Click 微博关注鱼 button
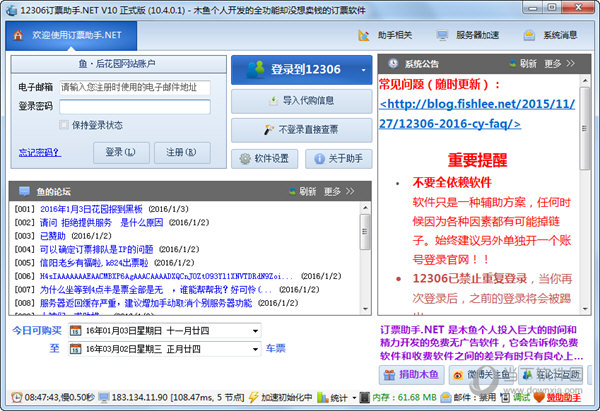Screen dimensions: 600x411 (483, 375)
